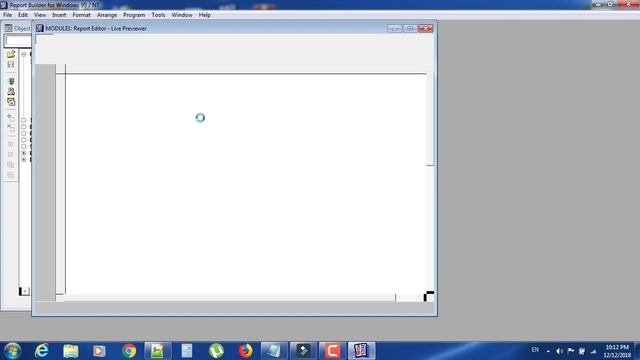
Task: Open Google Chrome from taskbar
Action: tap(129, 351)
